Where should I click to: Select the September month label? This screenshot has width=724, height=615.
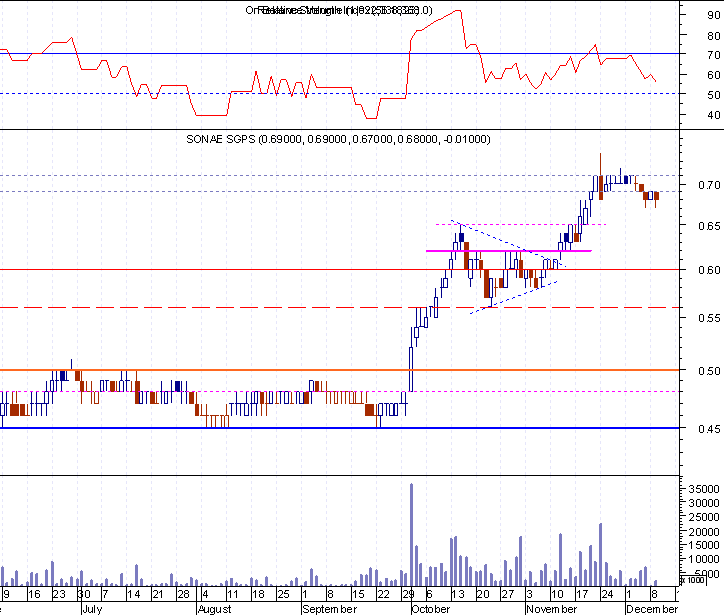click(x=330, y=609)
